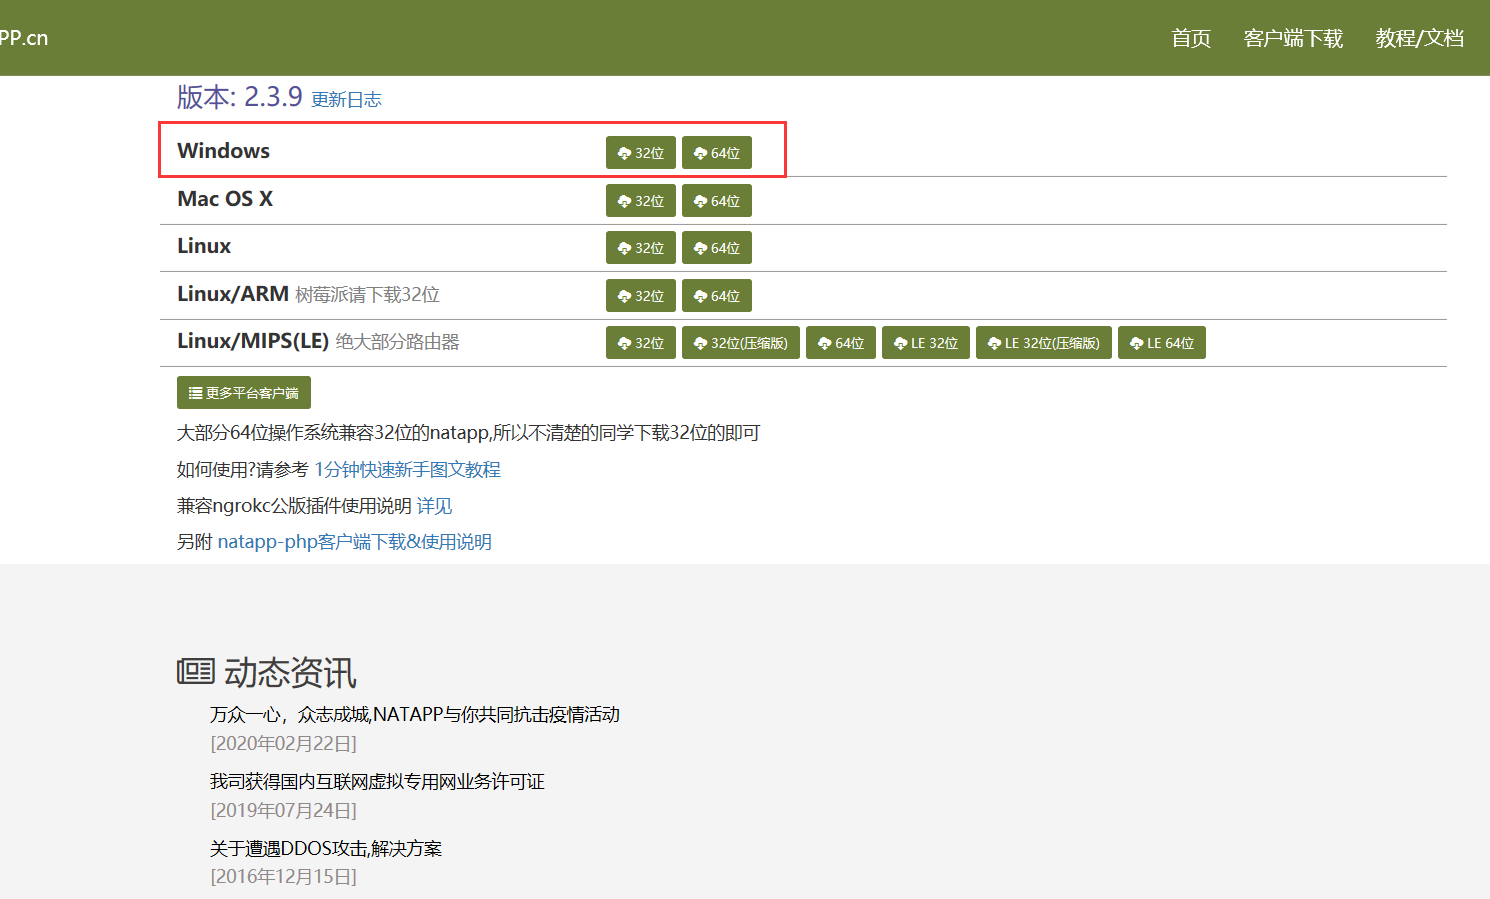
Task: Download the Windows 32位 client
Action: (x=640, y=152)
